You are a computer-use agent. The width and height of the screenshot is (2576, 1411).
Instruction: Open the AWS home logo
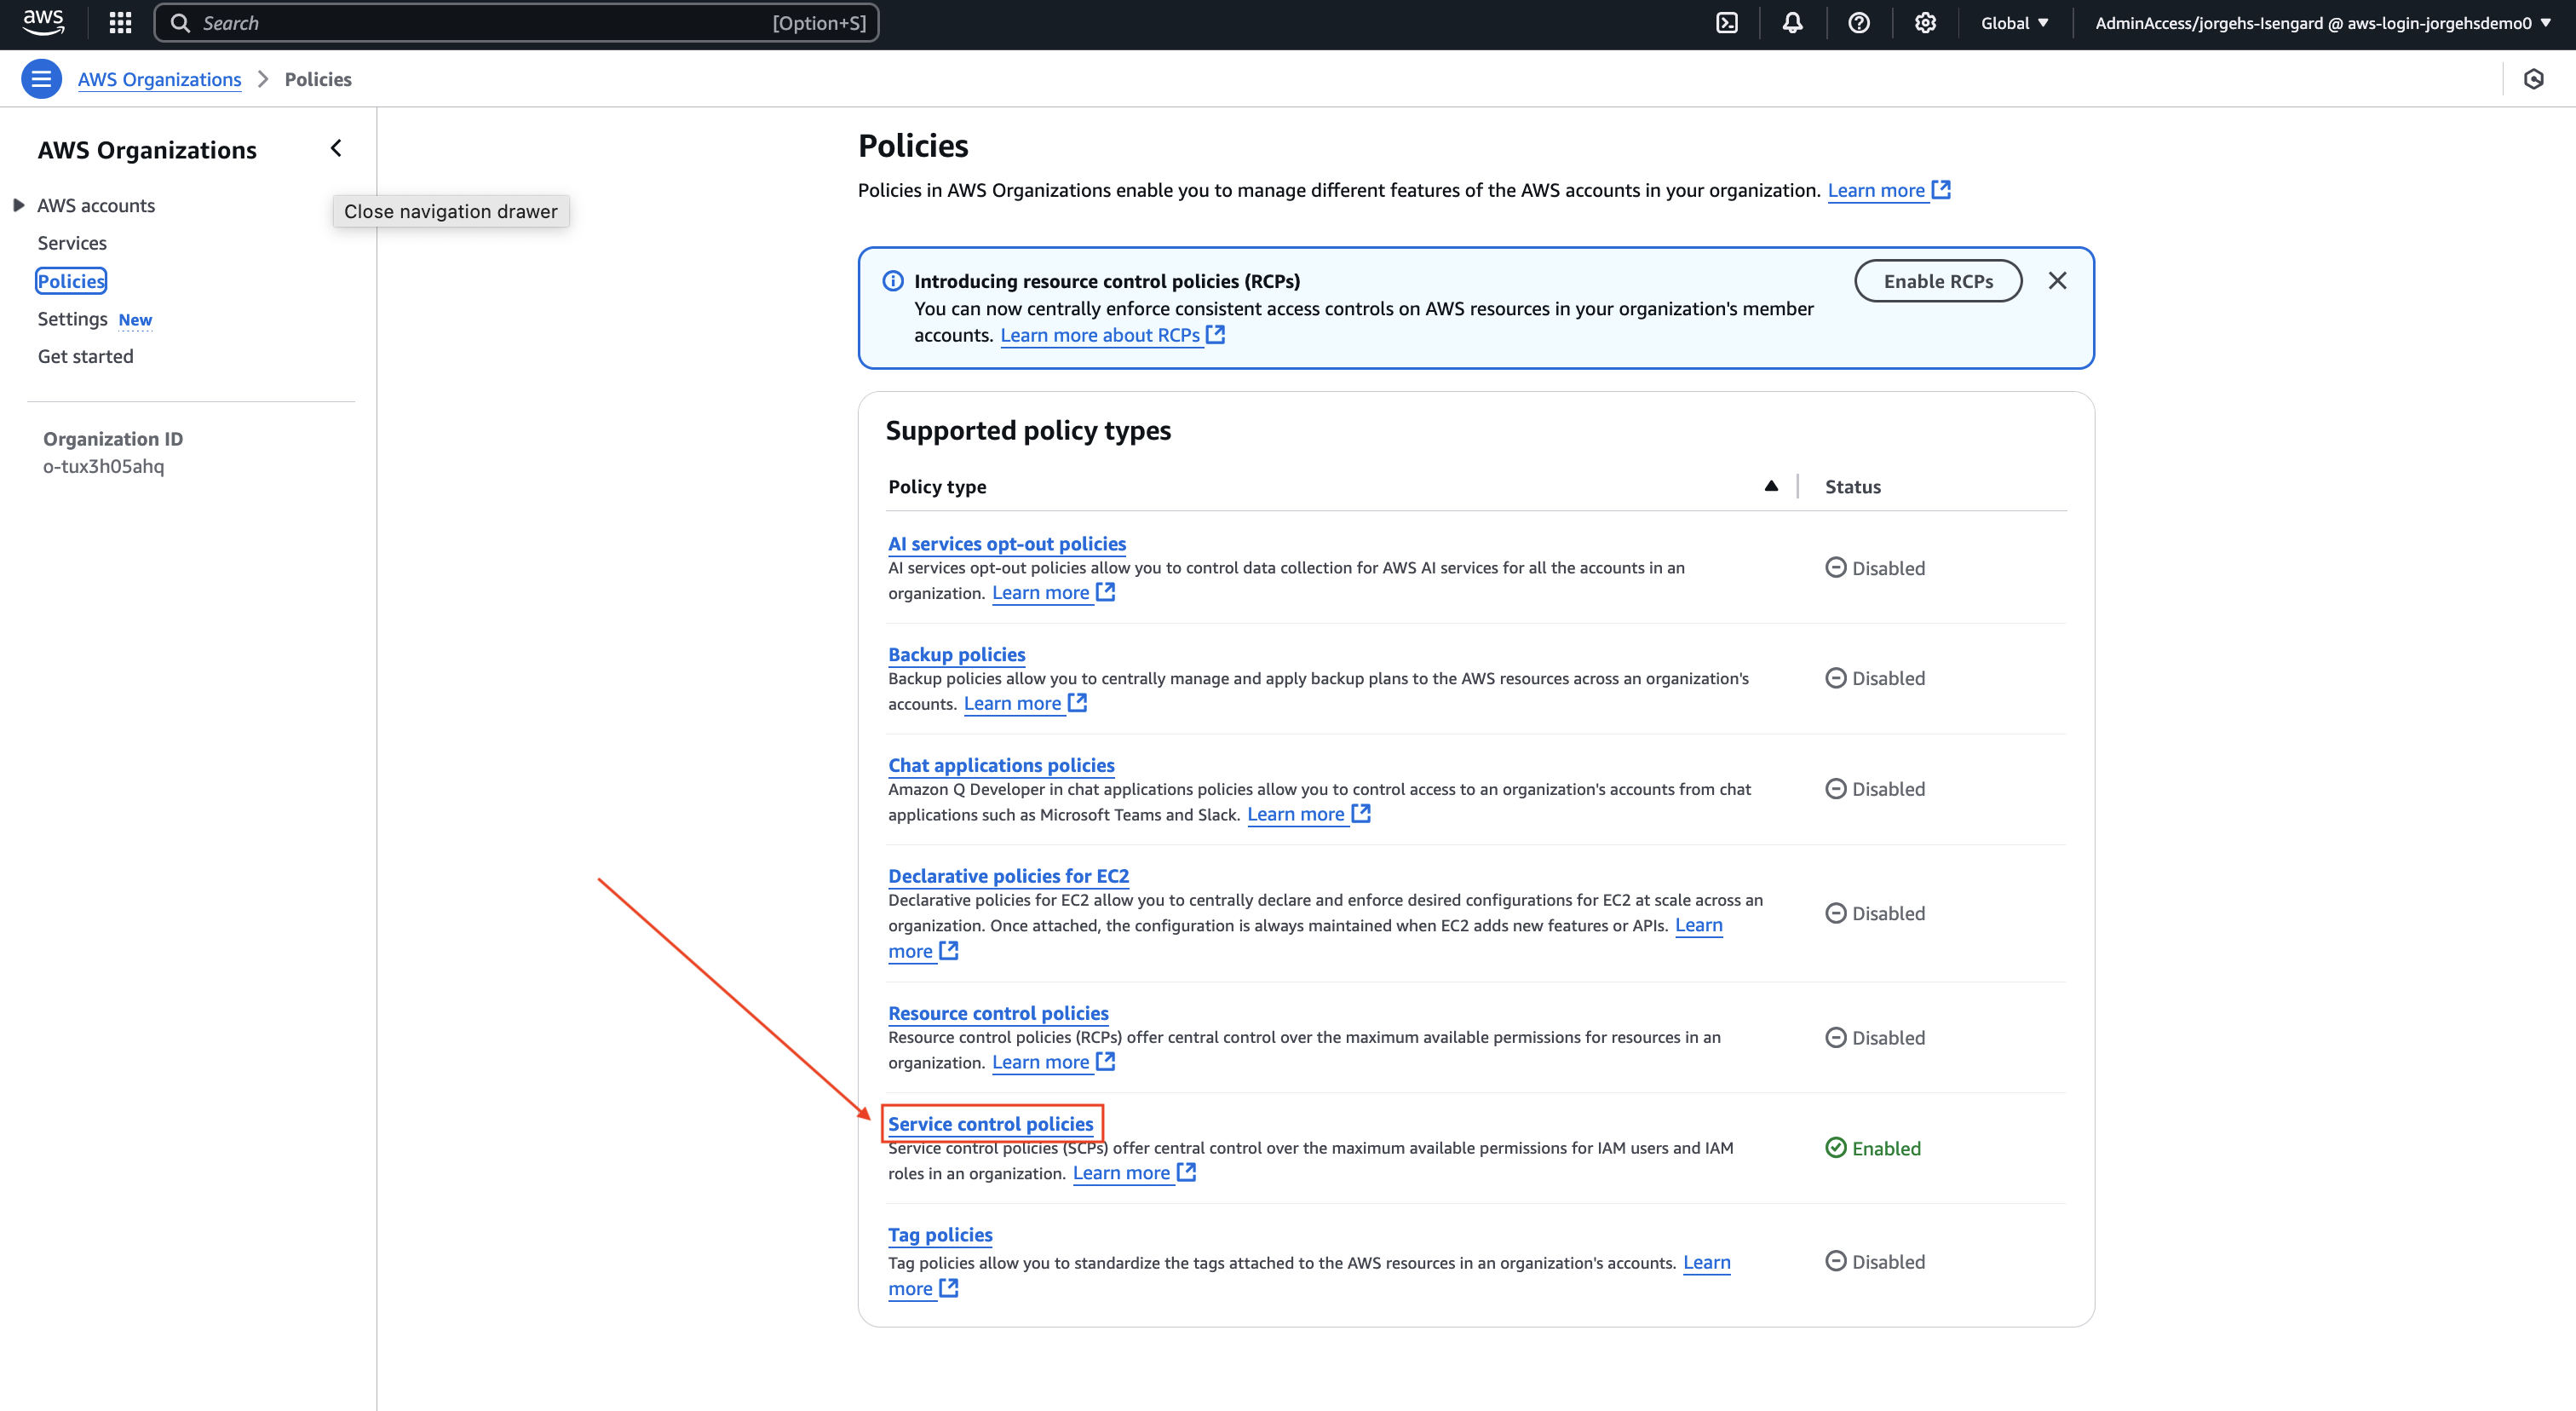(x=43, y=22)
